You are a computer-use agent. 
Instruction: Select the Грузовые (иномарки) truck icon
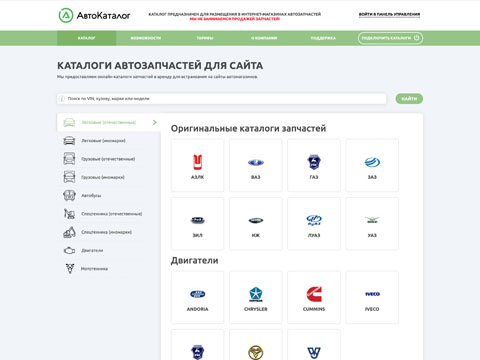[69, 177]
